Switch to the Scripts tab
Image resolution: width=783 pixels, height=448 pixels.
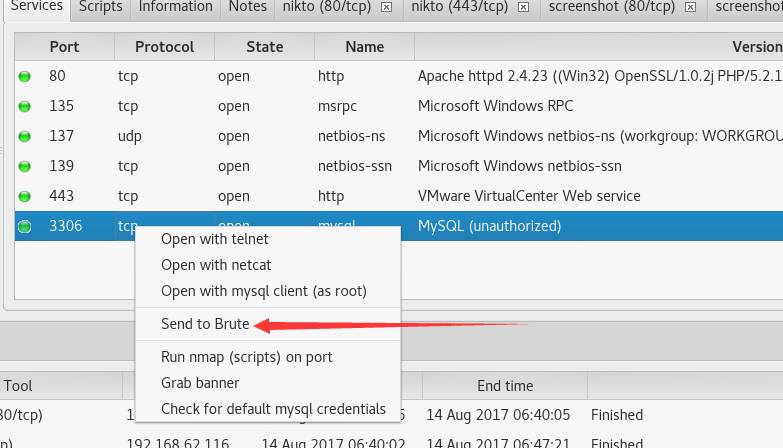point(101,7)
